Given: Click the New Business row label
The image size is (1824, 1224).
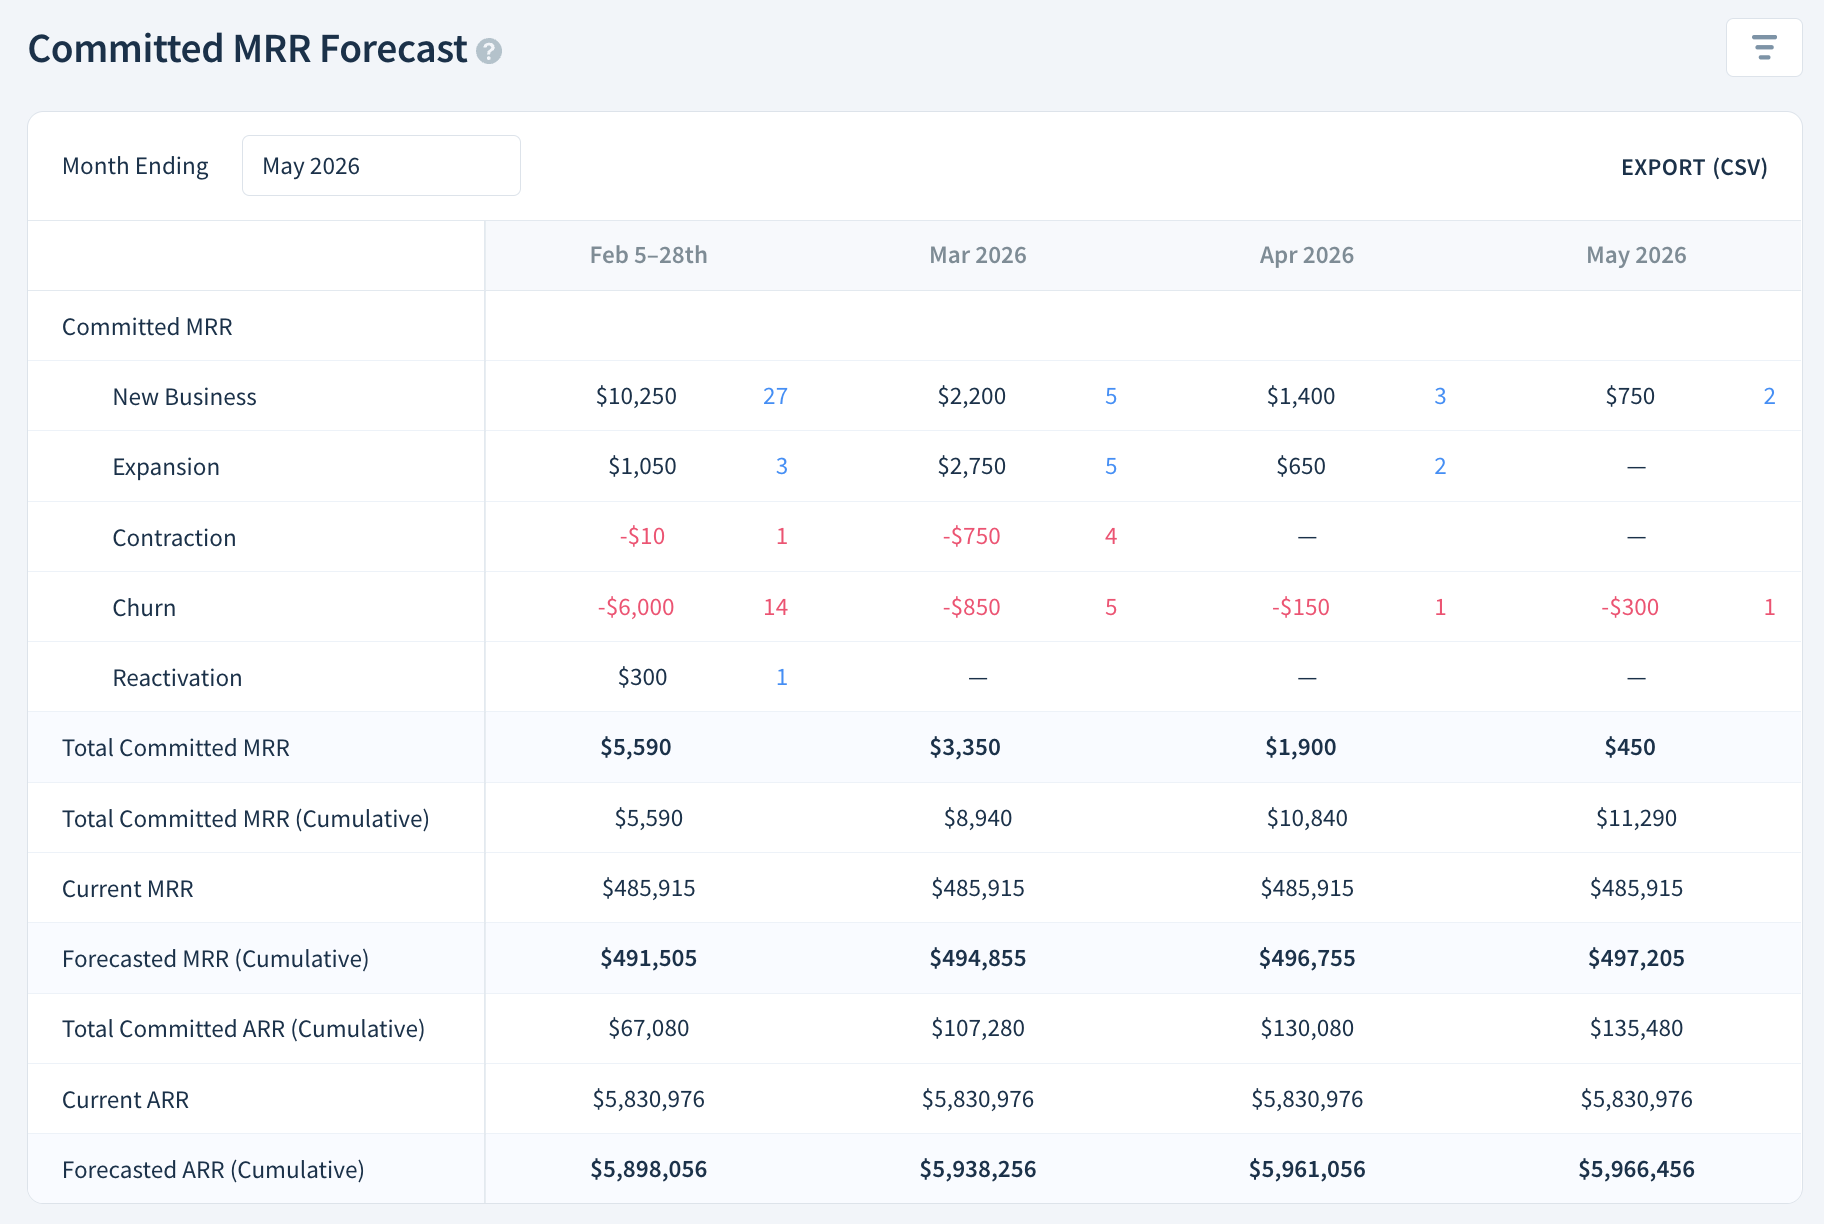Looking at the screenshot, I should tap(184, 396).
